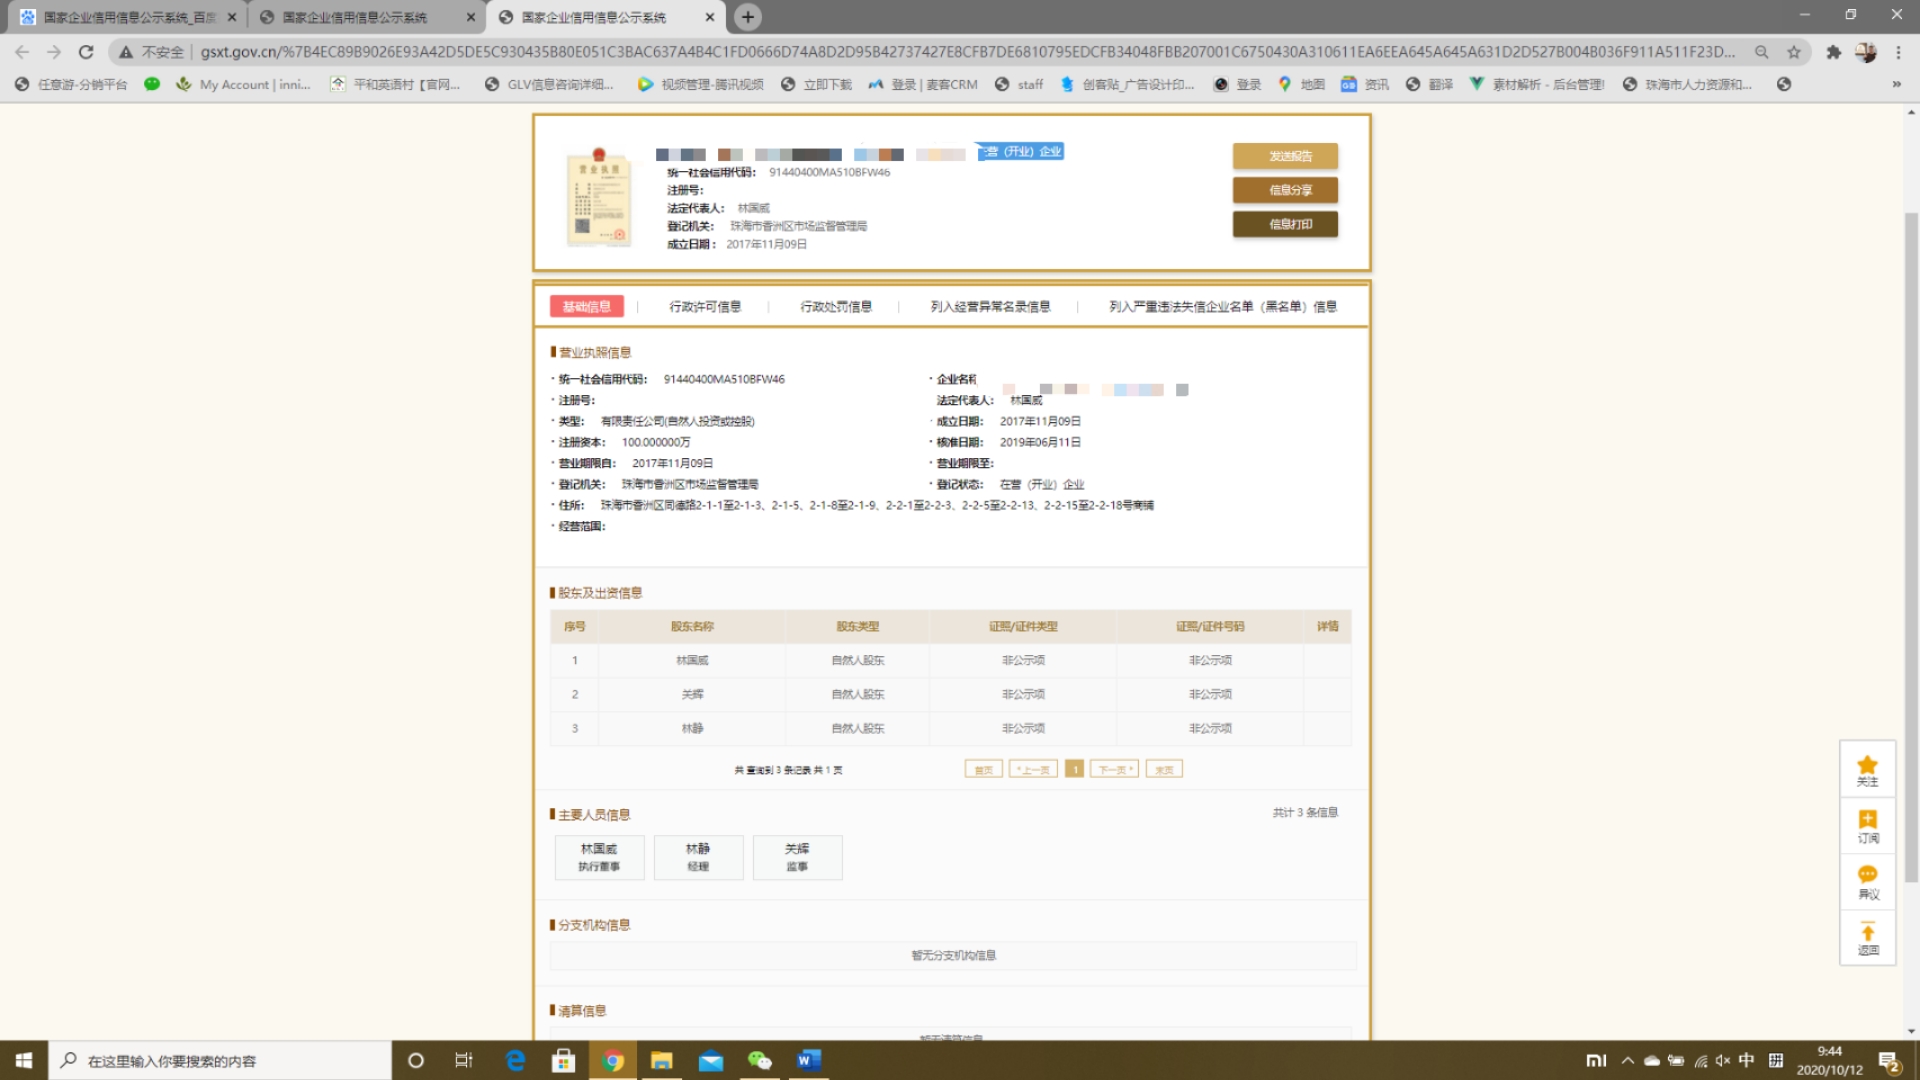Open a new browser tab with plus button
The image size is (1920, 1080).
pyautogui.click(x=747, y=17)
